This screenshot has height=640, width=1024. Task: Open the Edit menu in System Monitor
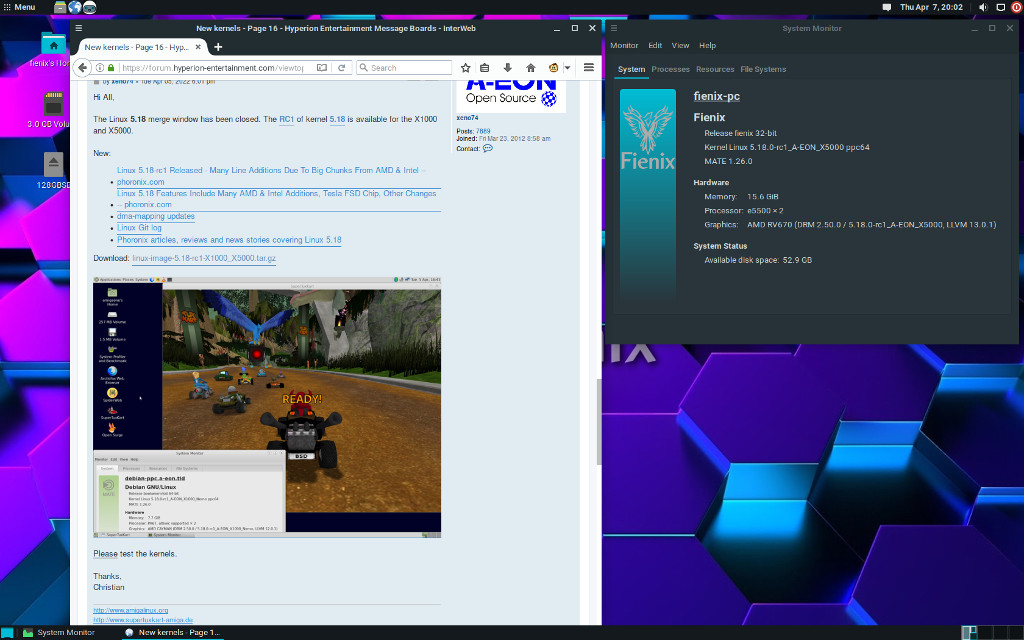click(655, 46)
